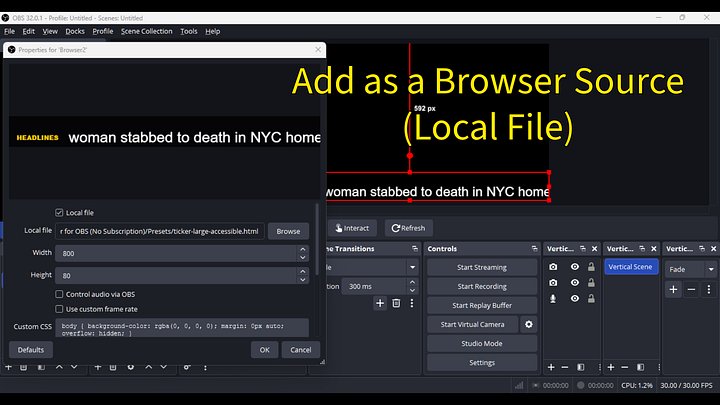Click plus button below the Fade dropdown
The width and height of the screenshot is (720, 405).
[673, 289]
